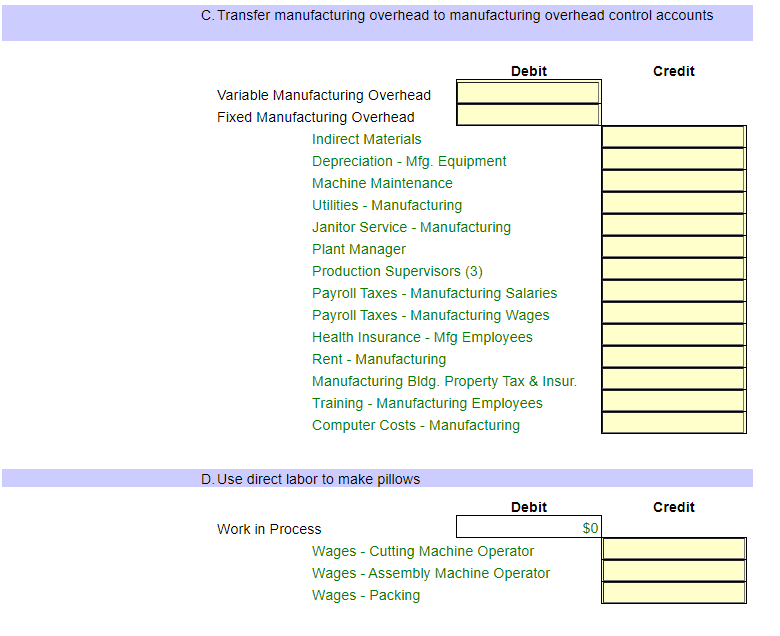This screenshot has width=780, height=636.
Task: Click 'Indirect Materials' account label
Action: (x=366, y=139)
